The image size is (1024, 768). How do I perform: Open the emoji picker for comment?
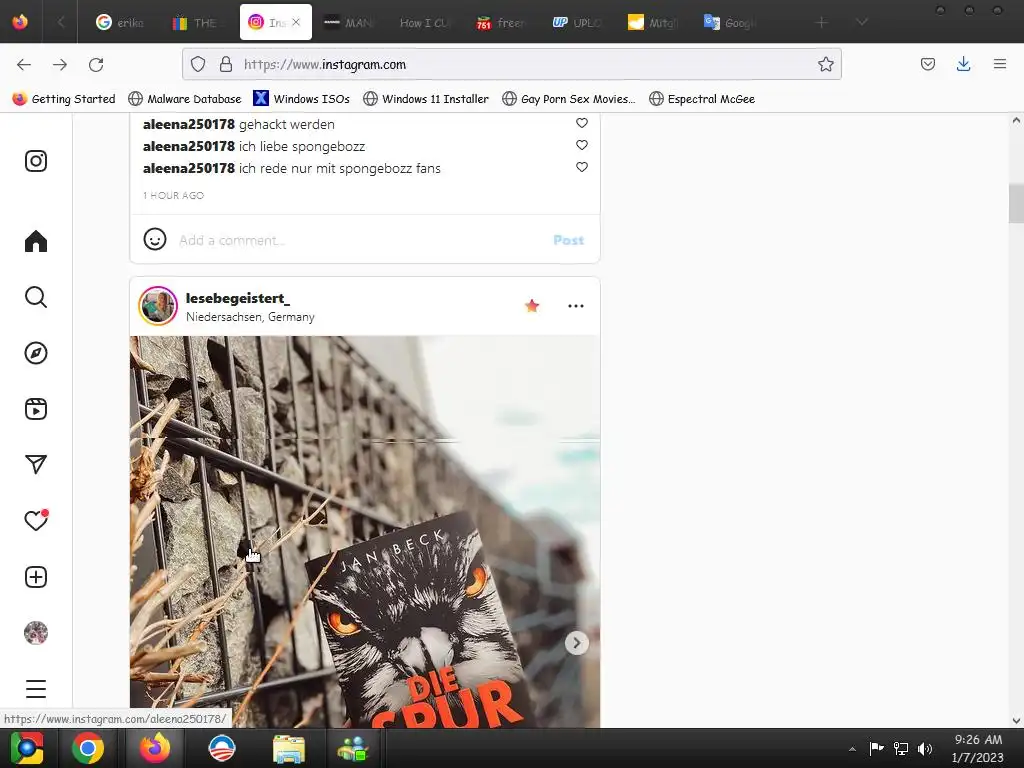tap(155, 240)
